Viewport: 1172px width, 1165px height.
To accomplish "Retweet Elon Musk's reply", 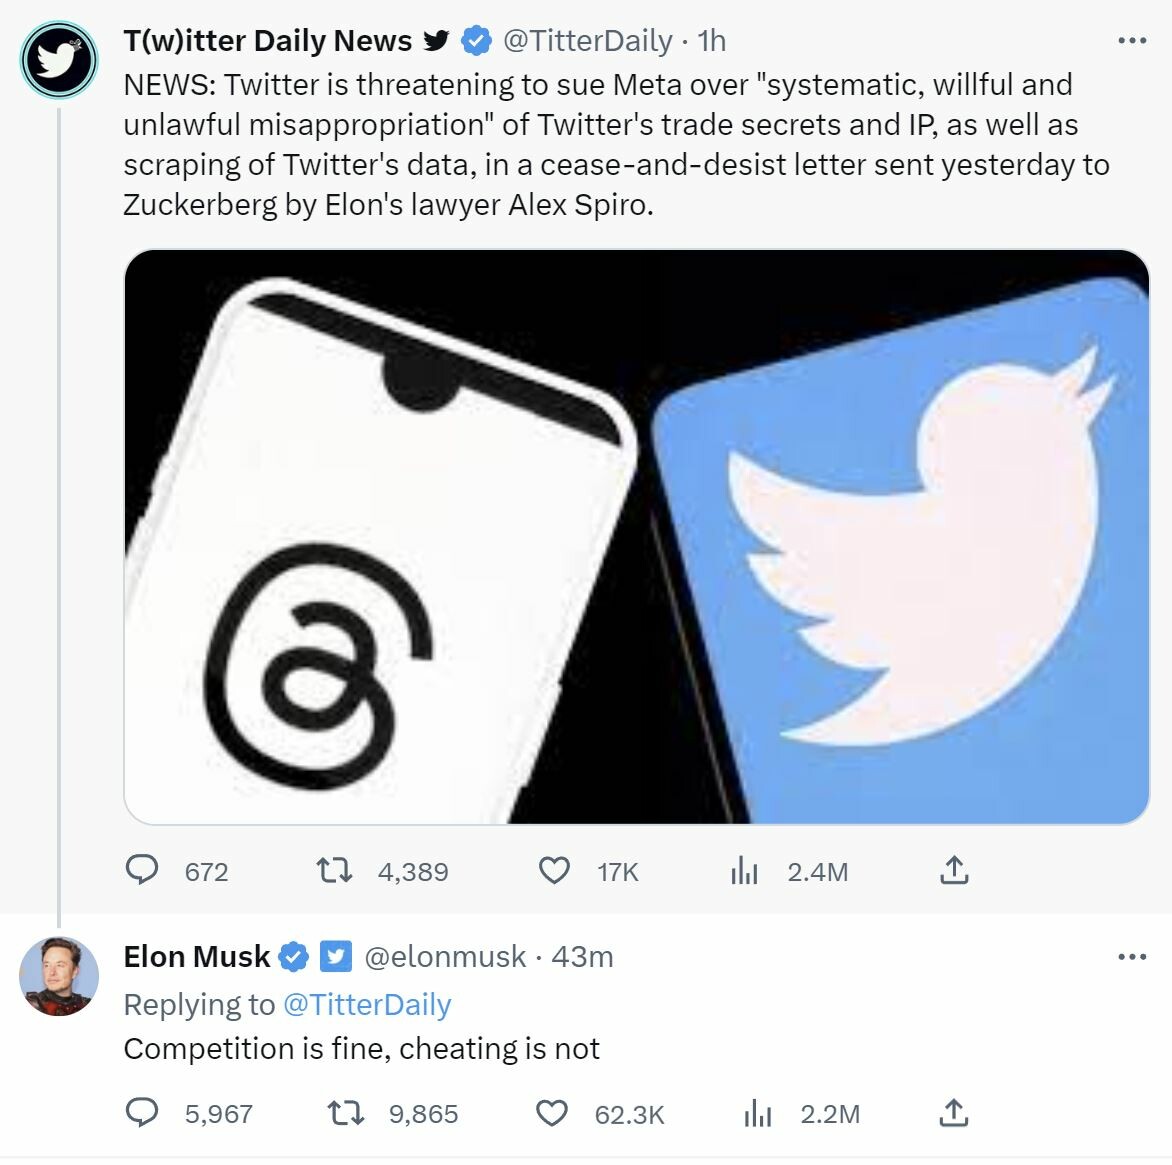I will [346, 1112].
